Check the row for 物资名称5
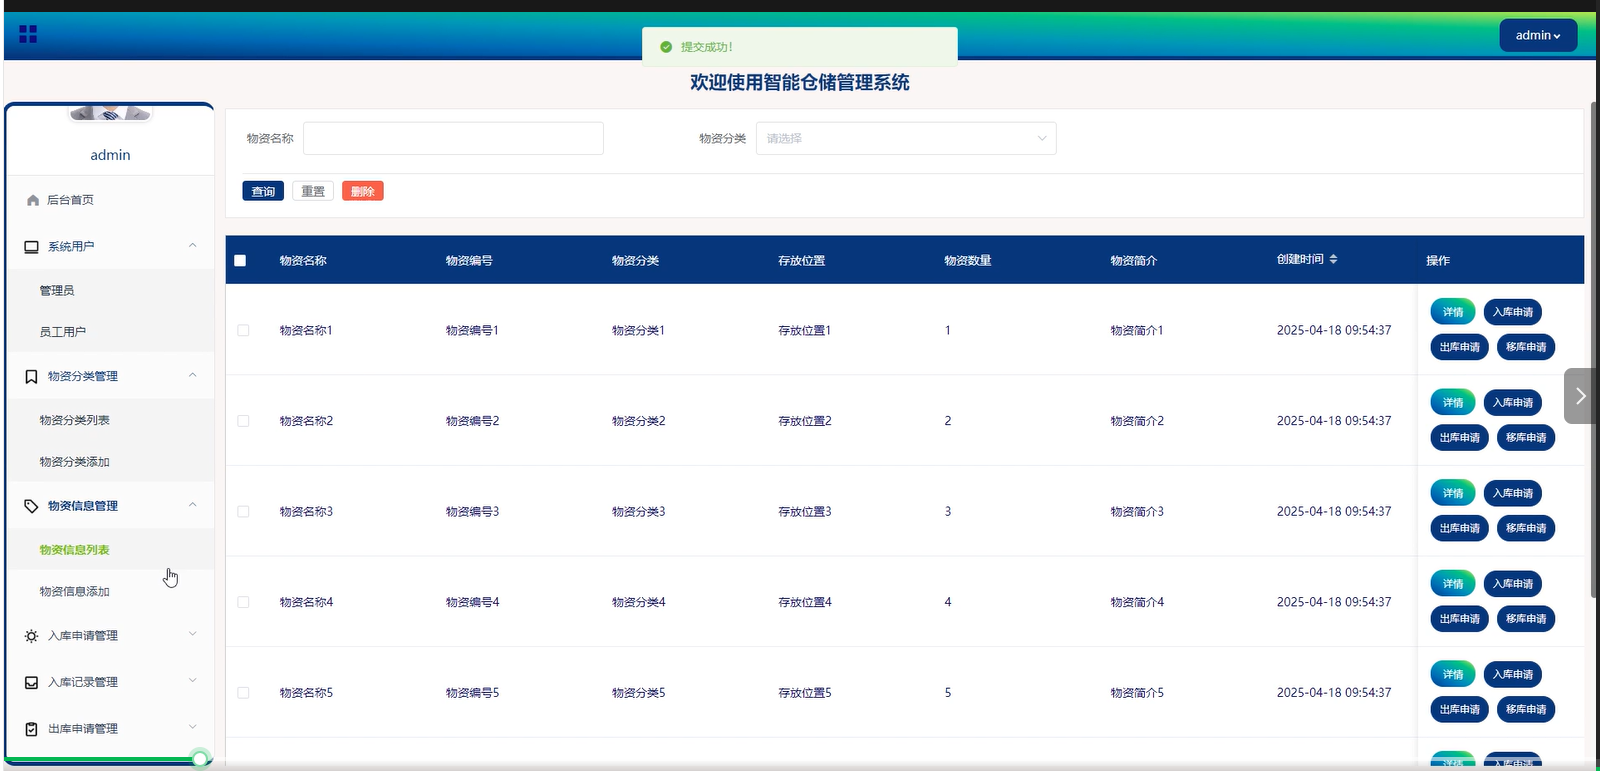Screen dimensions: 1600x771 (243, 692)
